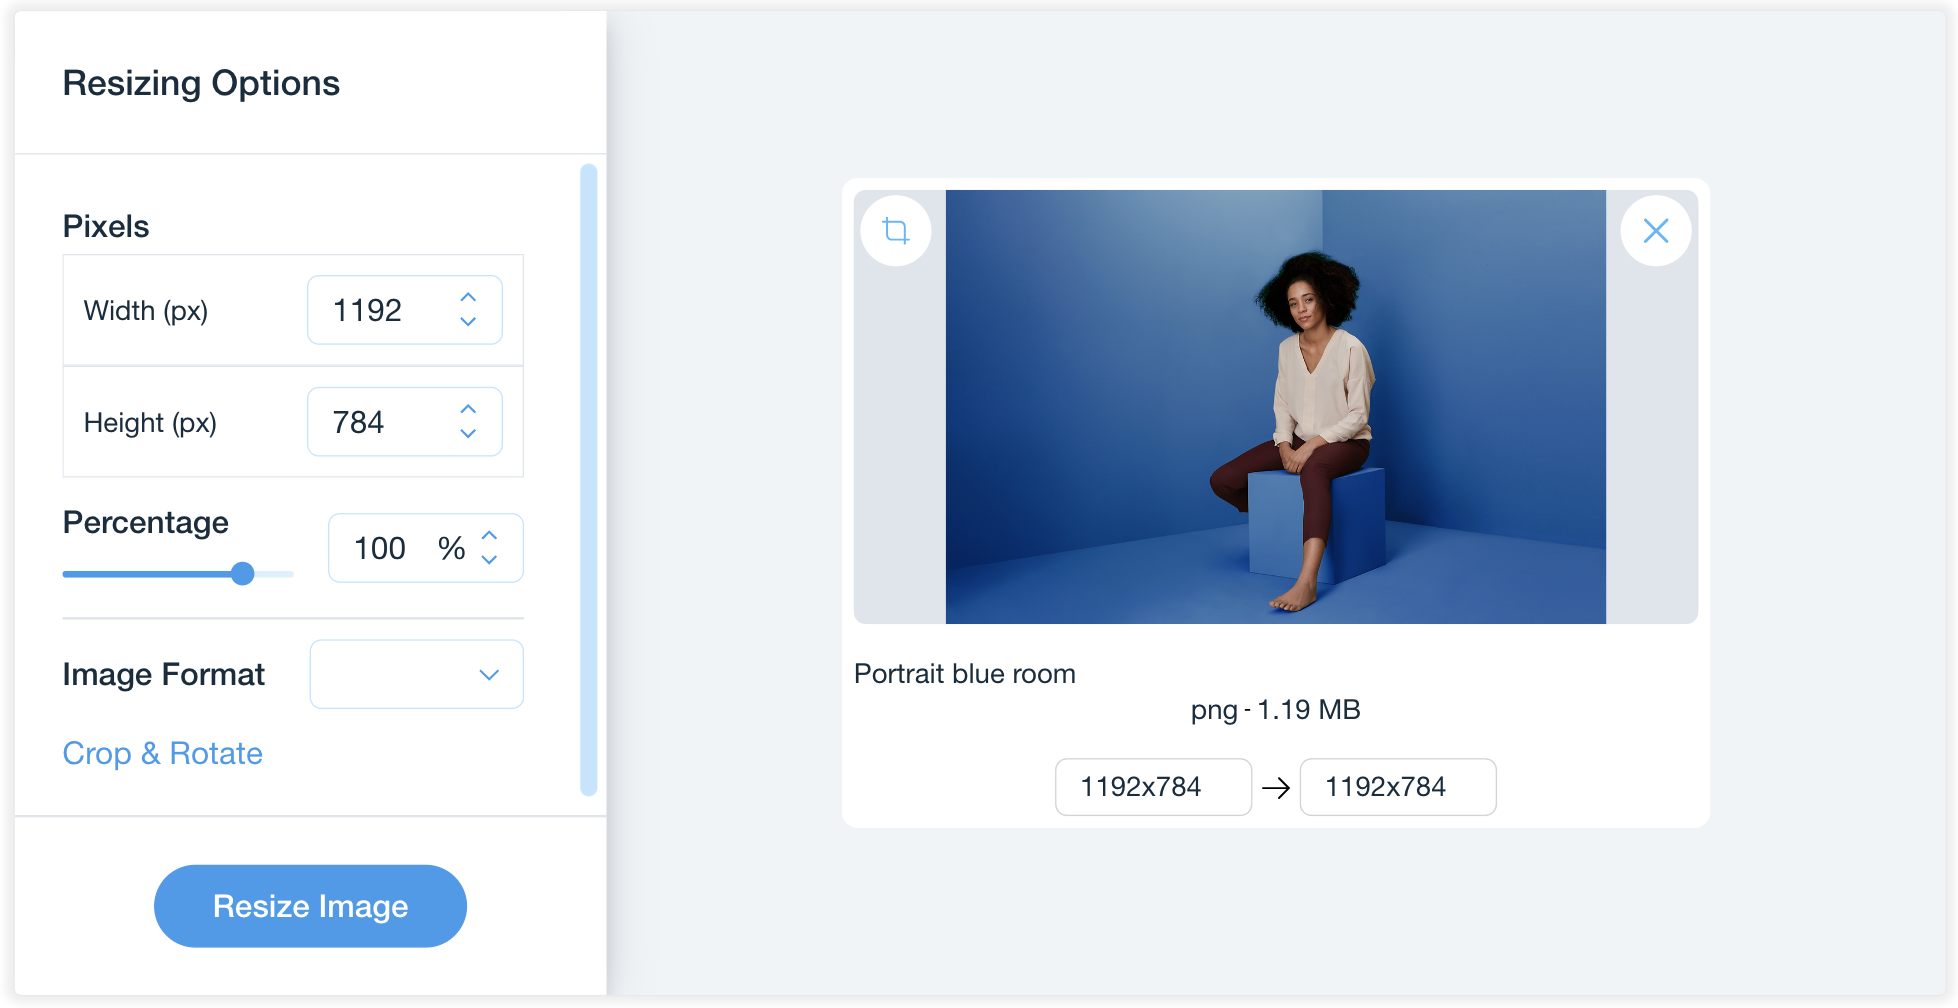Click the arrow between dimension boxes

click(1276, 788)
